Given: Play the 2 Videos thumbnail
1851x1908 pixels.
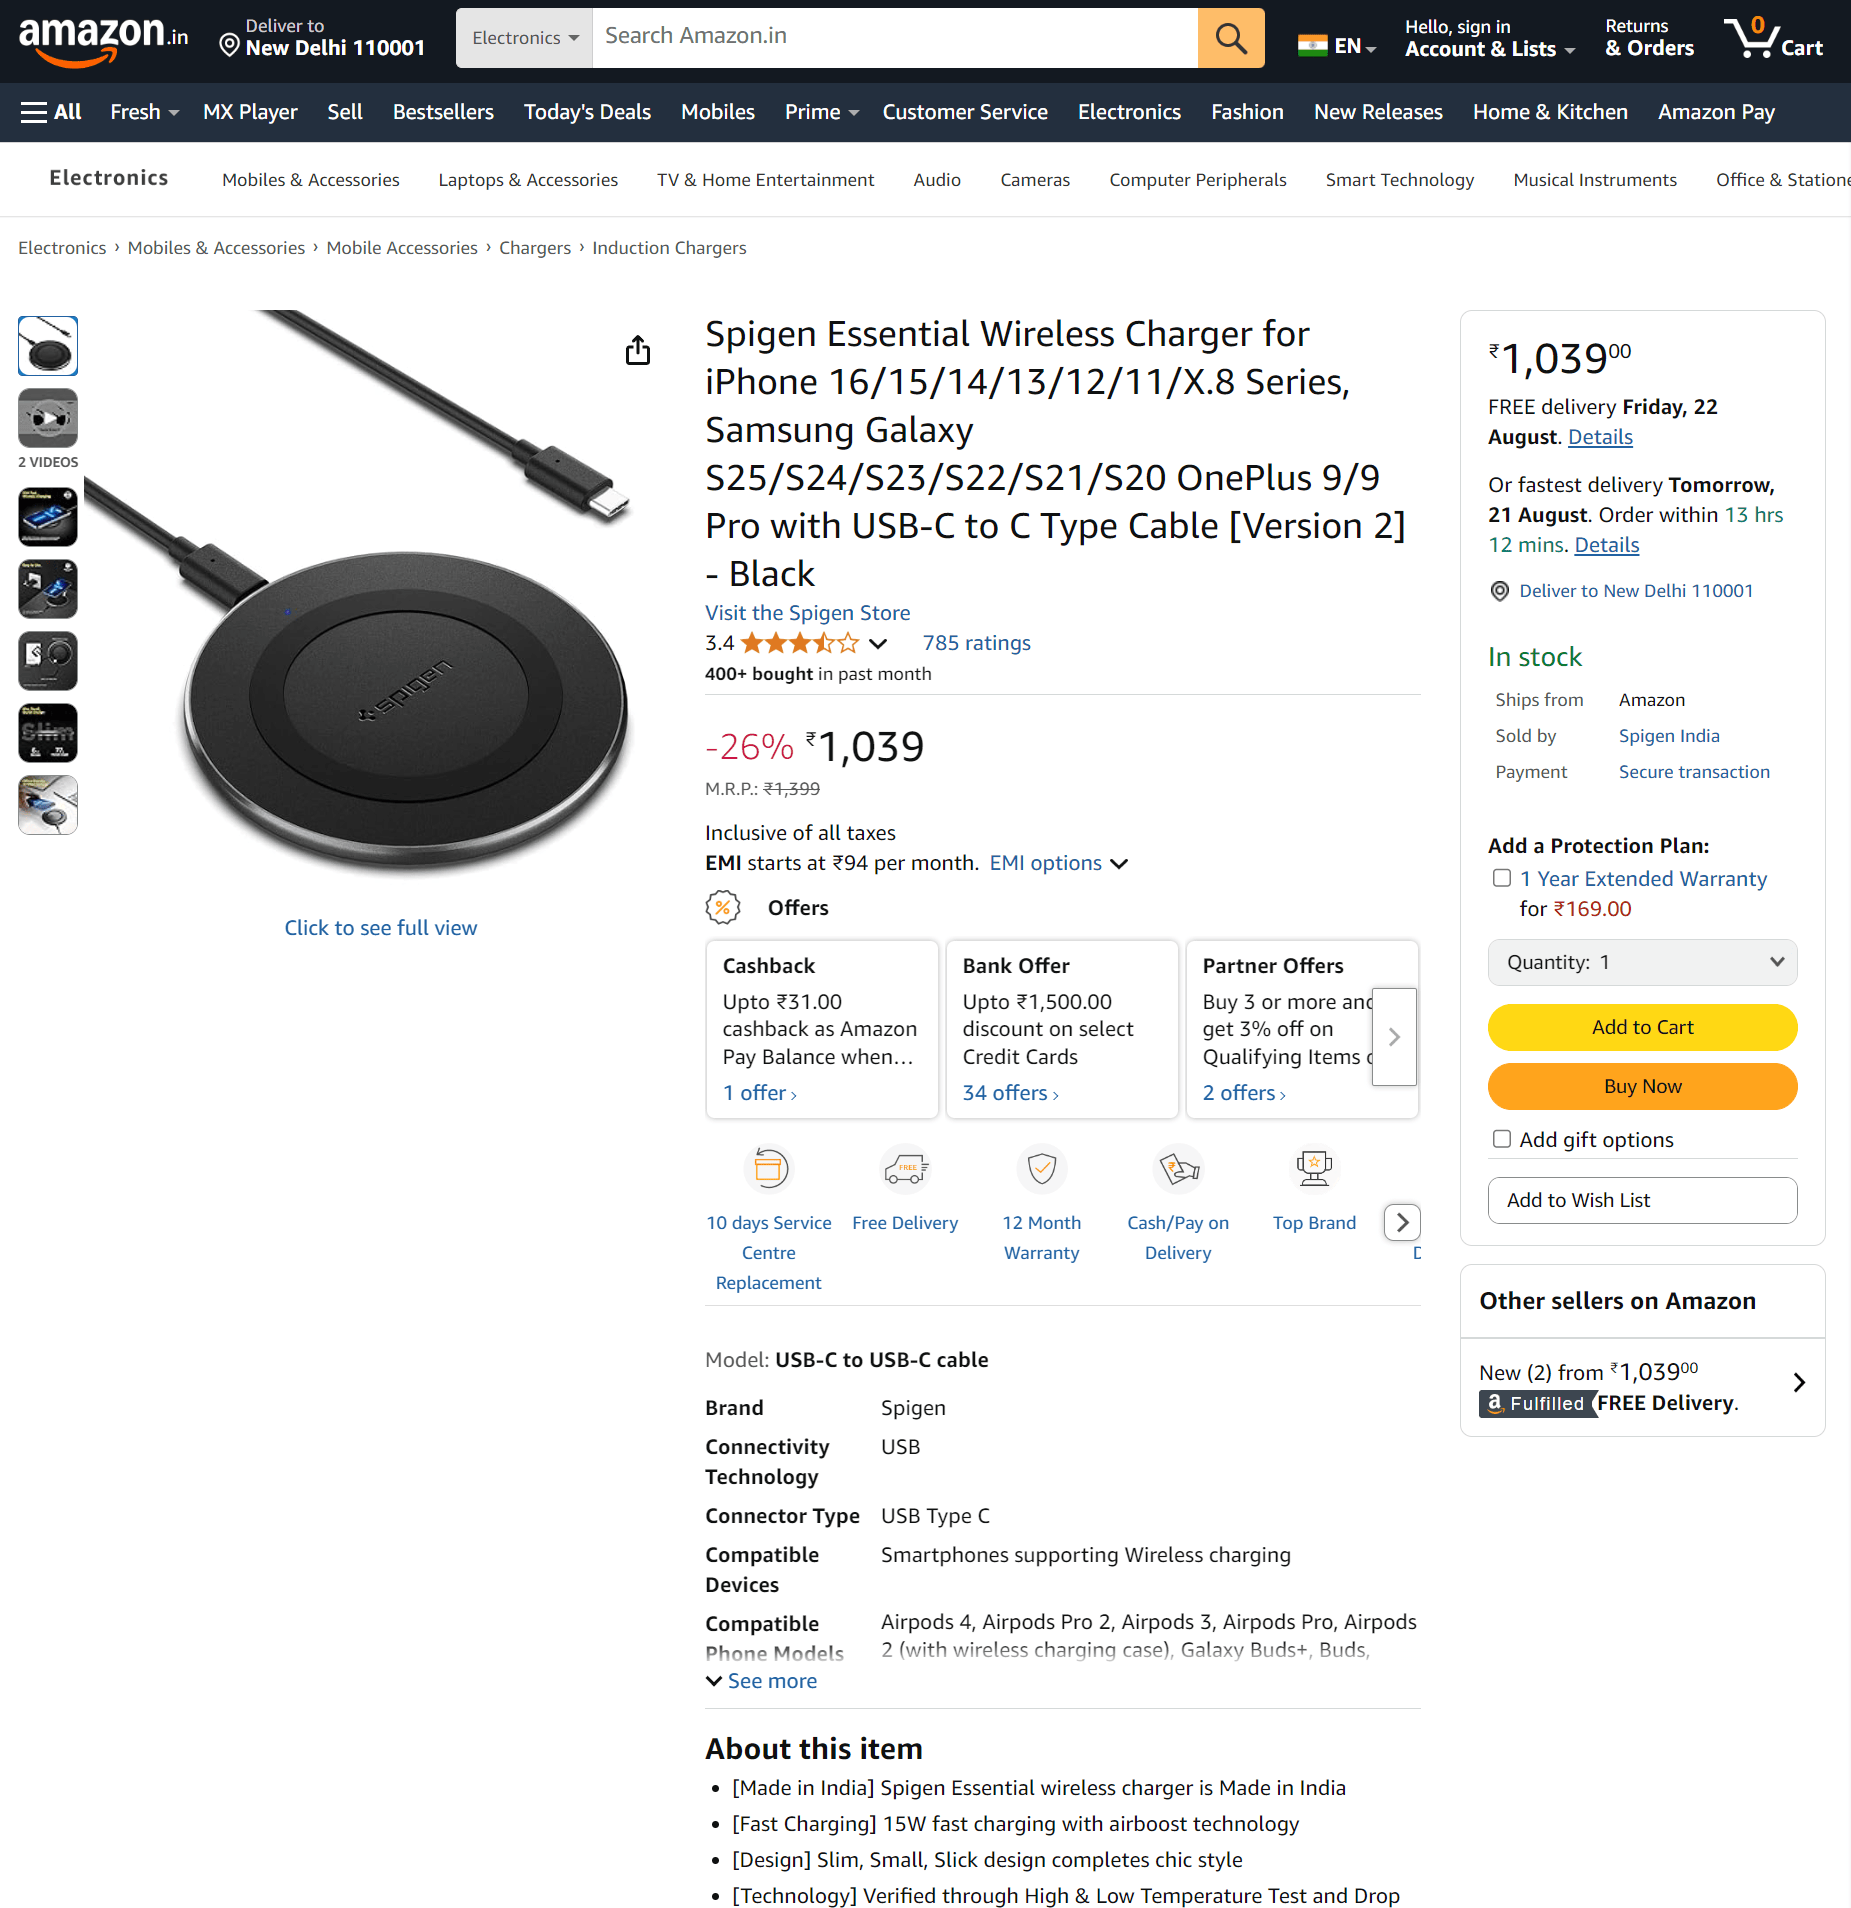Looking at the screenshot, I should [x=48, y=419].
